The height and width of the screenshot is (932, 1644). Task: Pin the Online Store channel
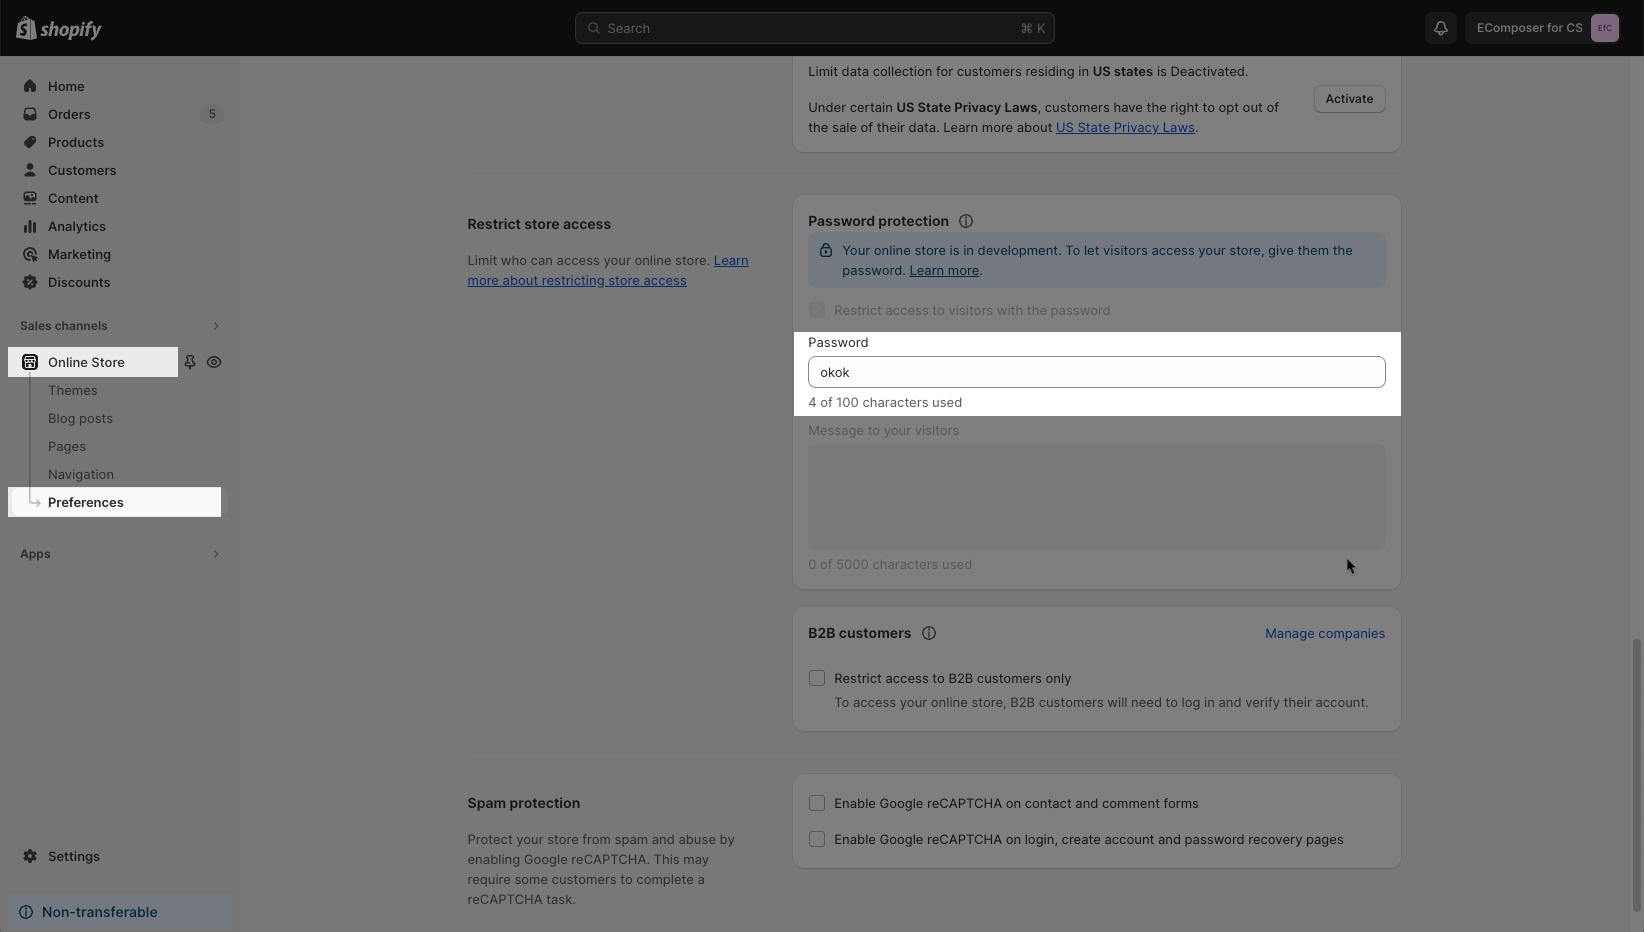coord(190,362)
